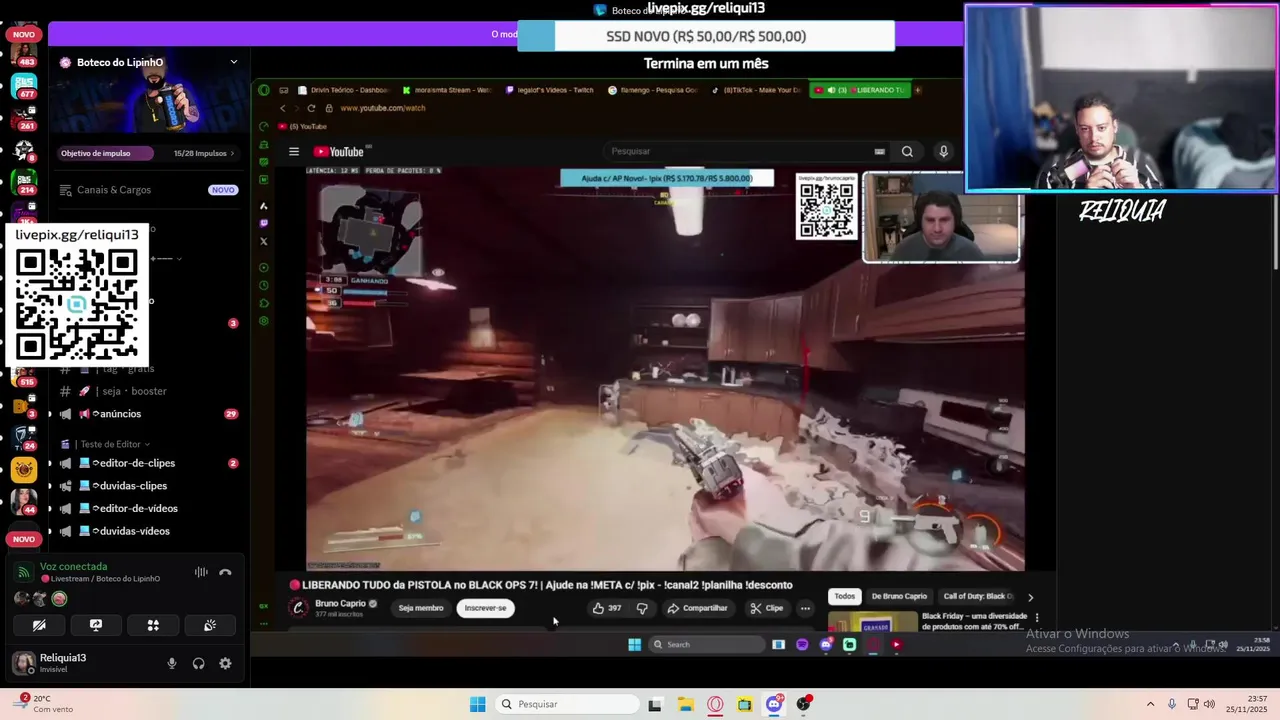Open the YouTube guide hamburger menu
Image resolution: width=1280 pixels, height=720 pixels.
(x=294, y=152)
